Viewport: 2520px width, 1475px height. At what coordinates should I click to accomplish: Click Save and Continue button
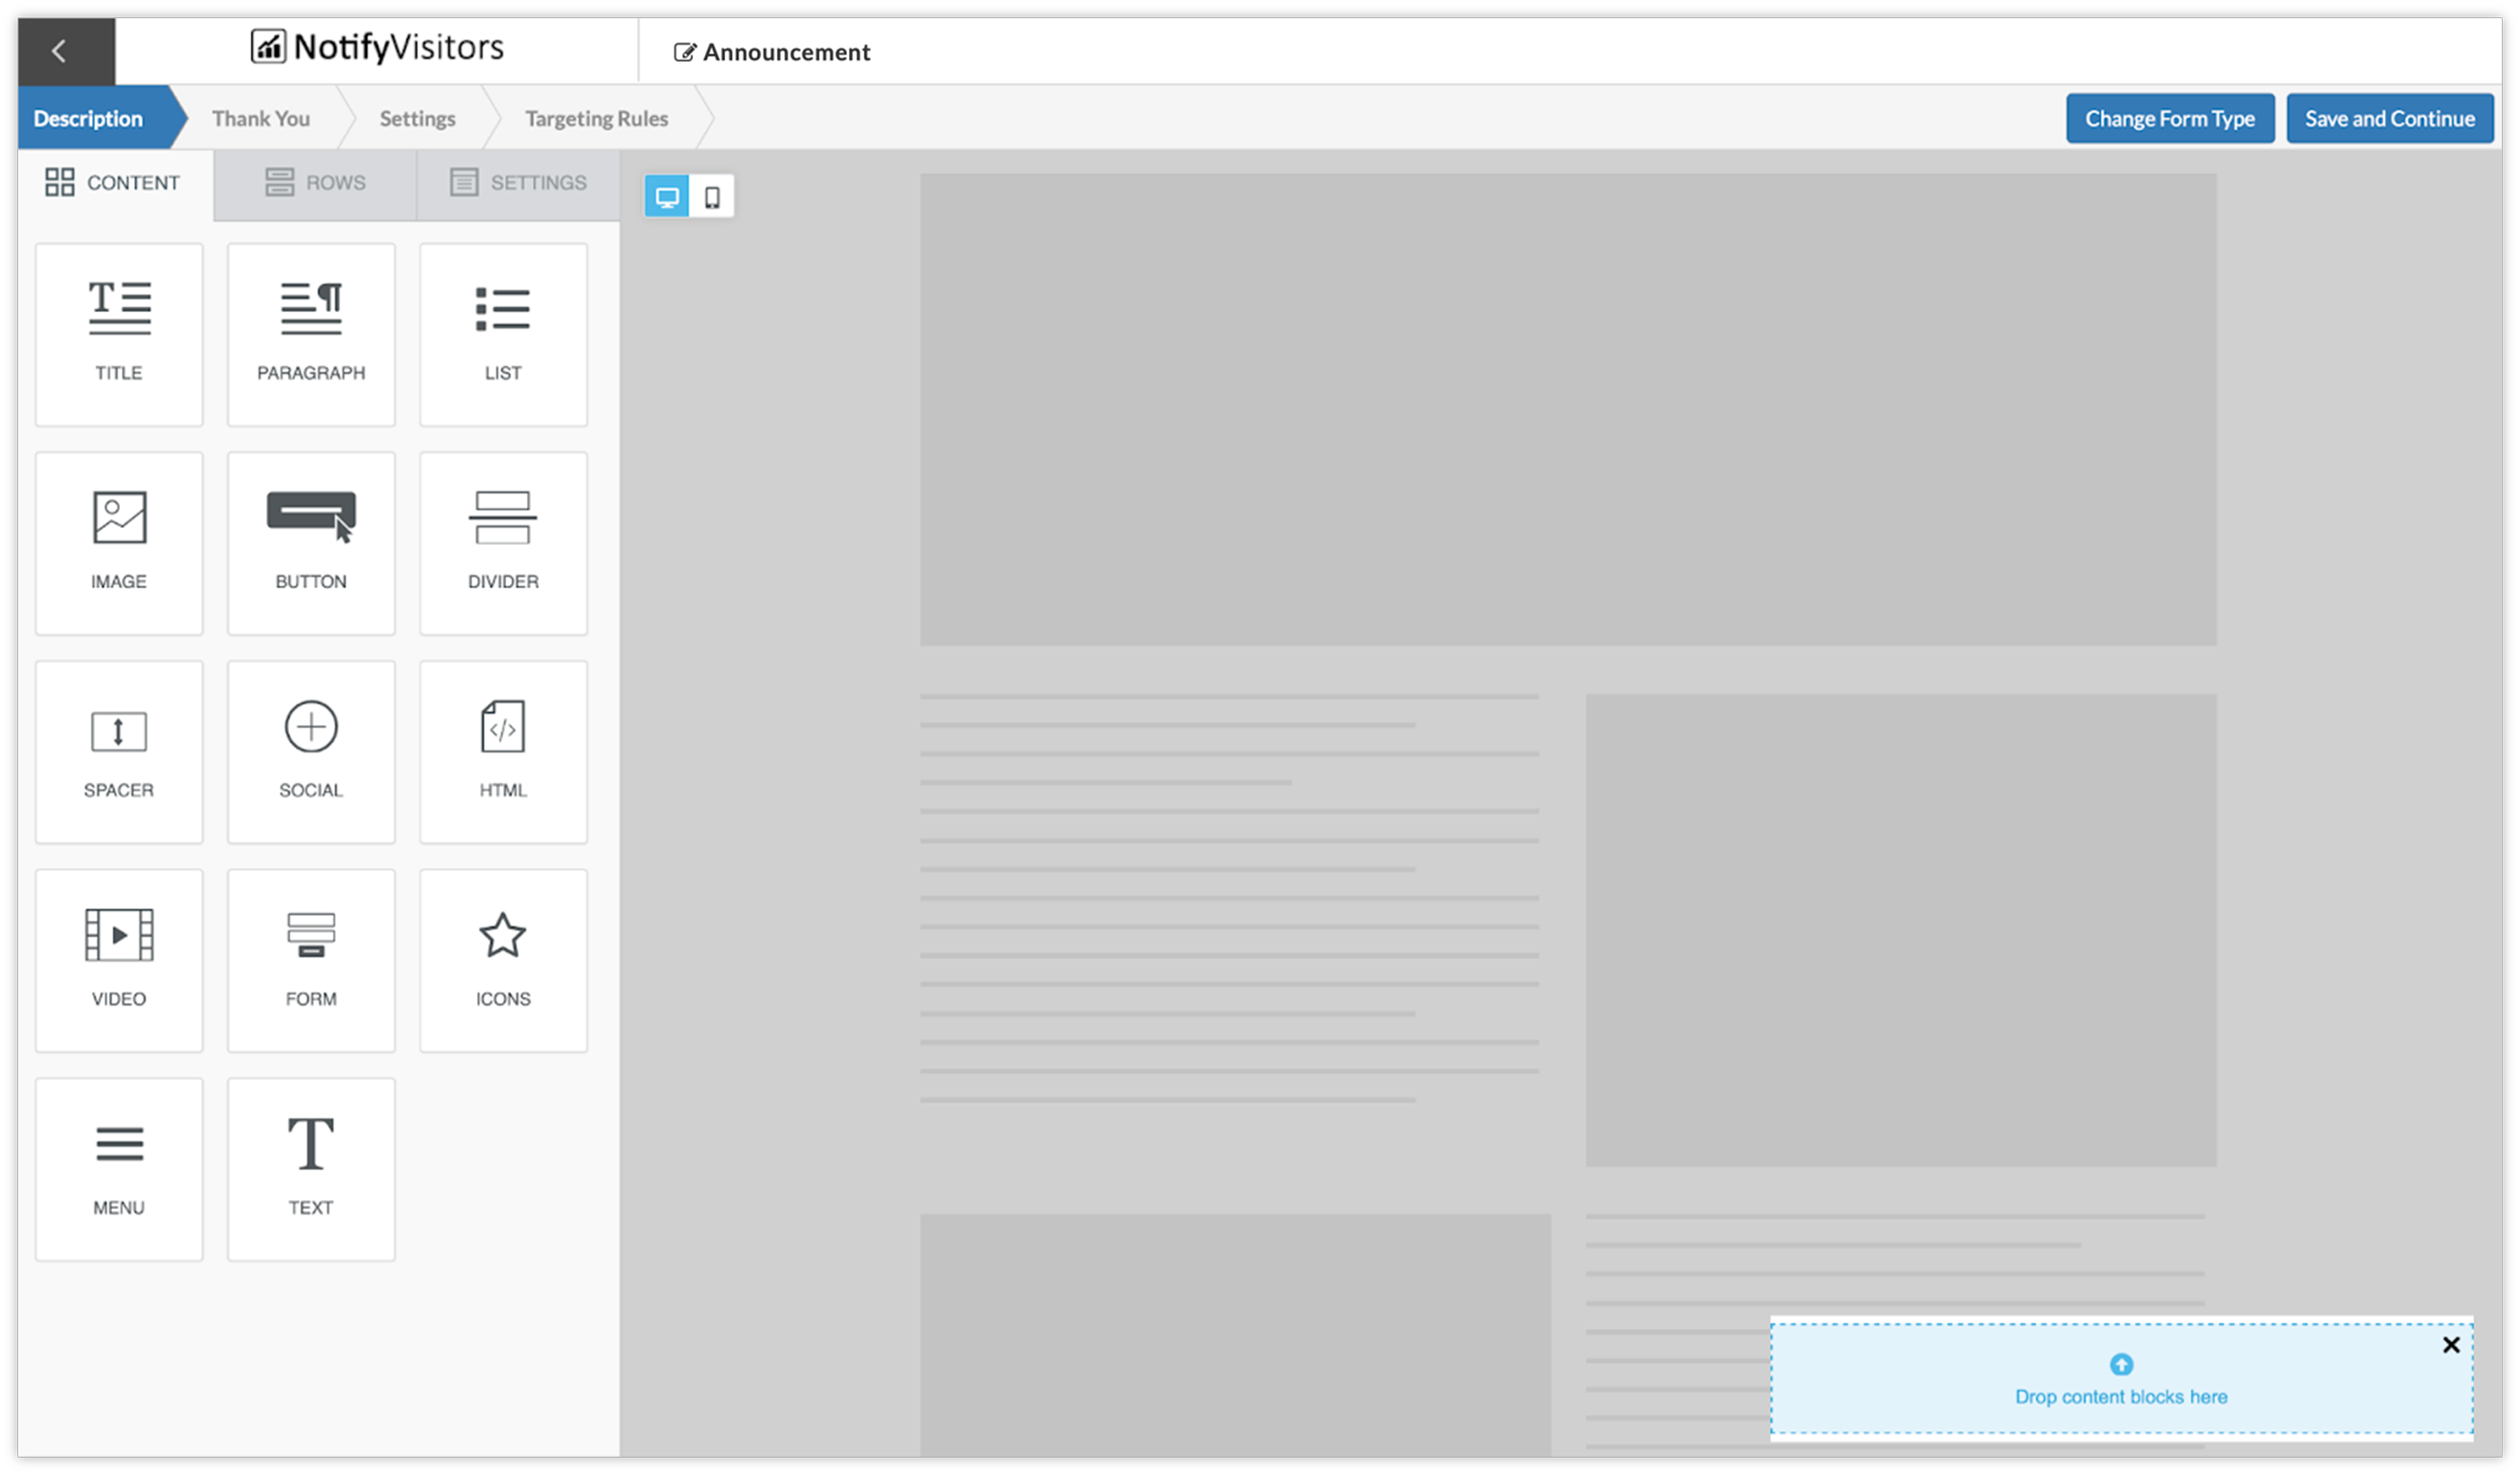pyautogui.click(x=2390, y=119)
